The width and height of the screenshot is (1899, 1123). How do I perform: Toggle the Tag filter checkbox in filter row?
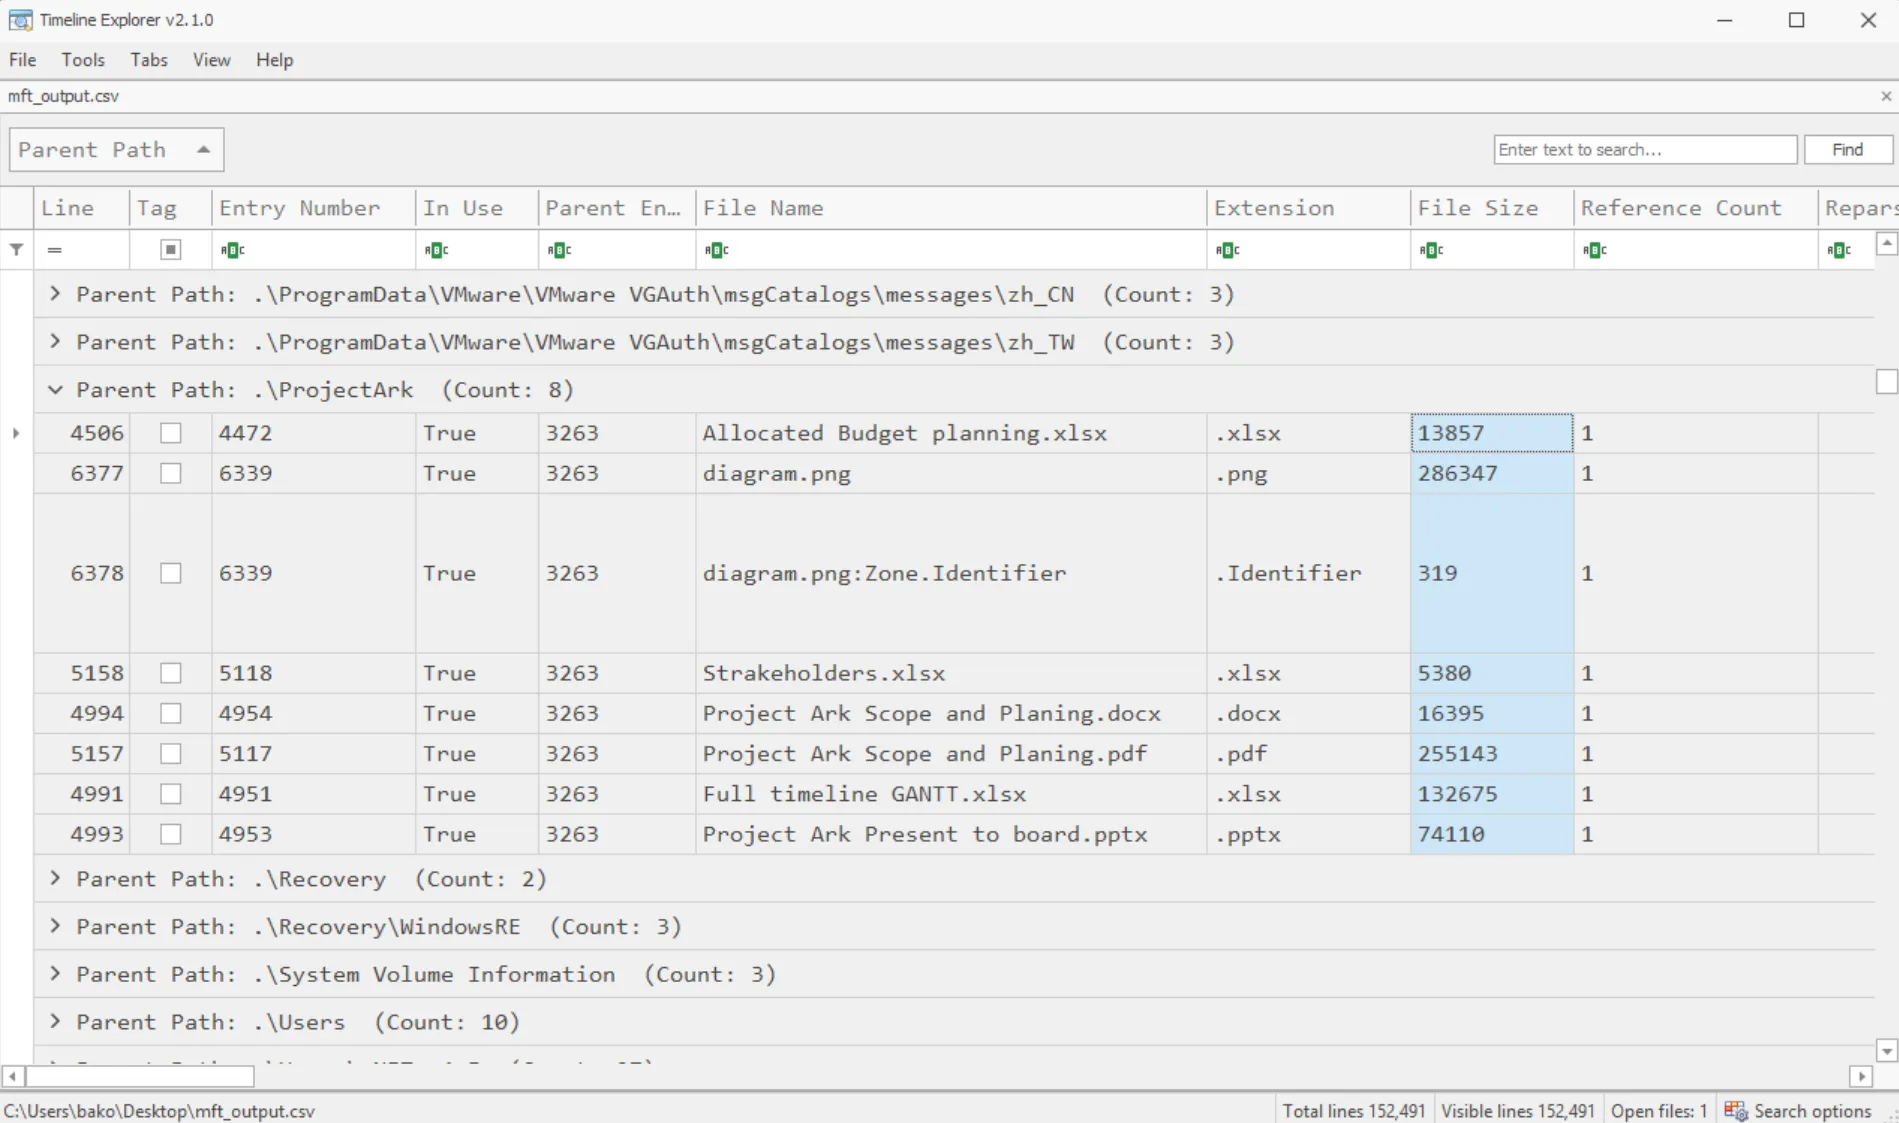point(171,250)
